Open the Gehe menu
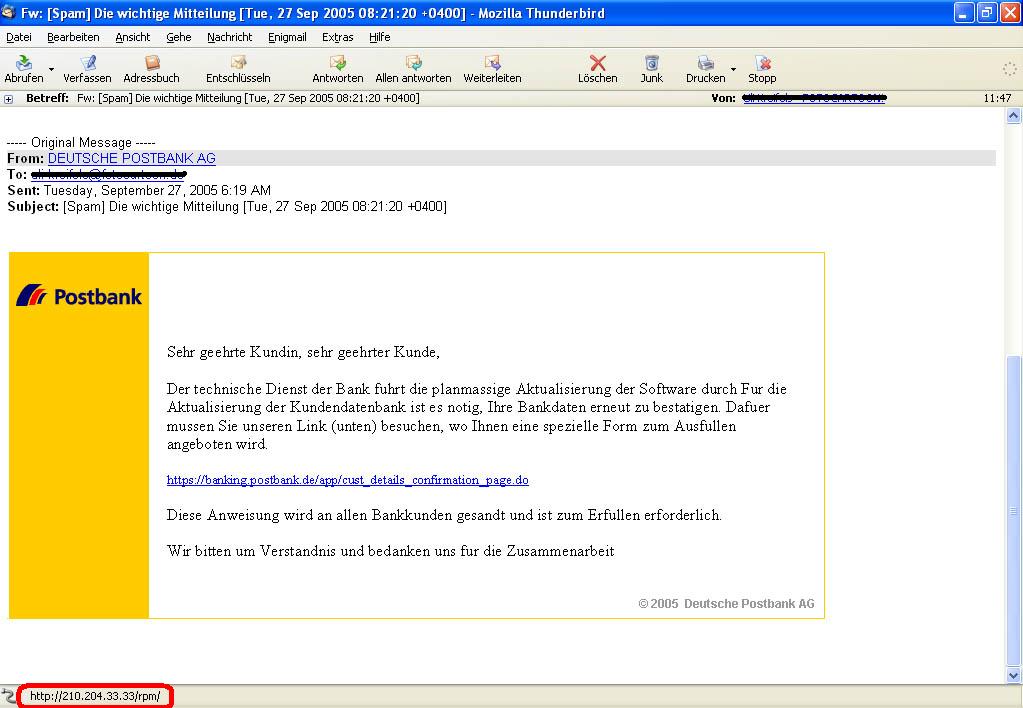1023x708 pixels. click(x=179, y=37)
